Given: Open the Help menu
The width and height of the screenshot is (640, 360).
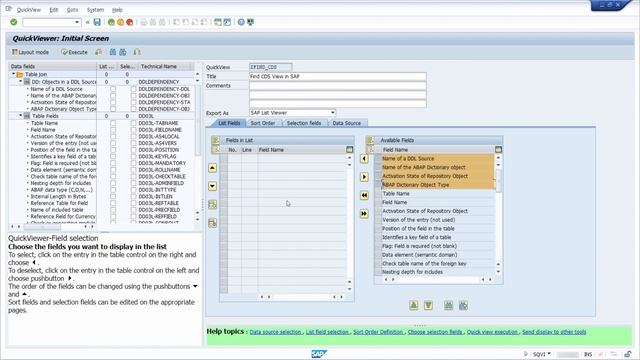Looking at the screenshot, I should click(117, 9).
